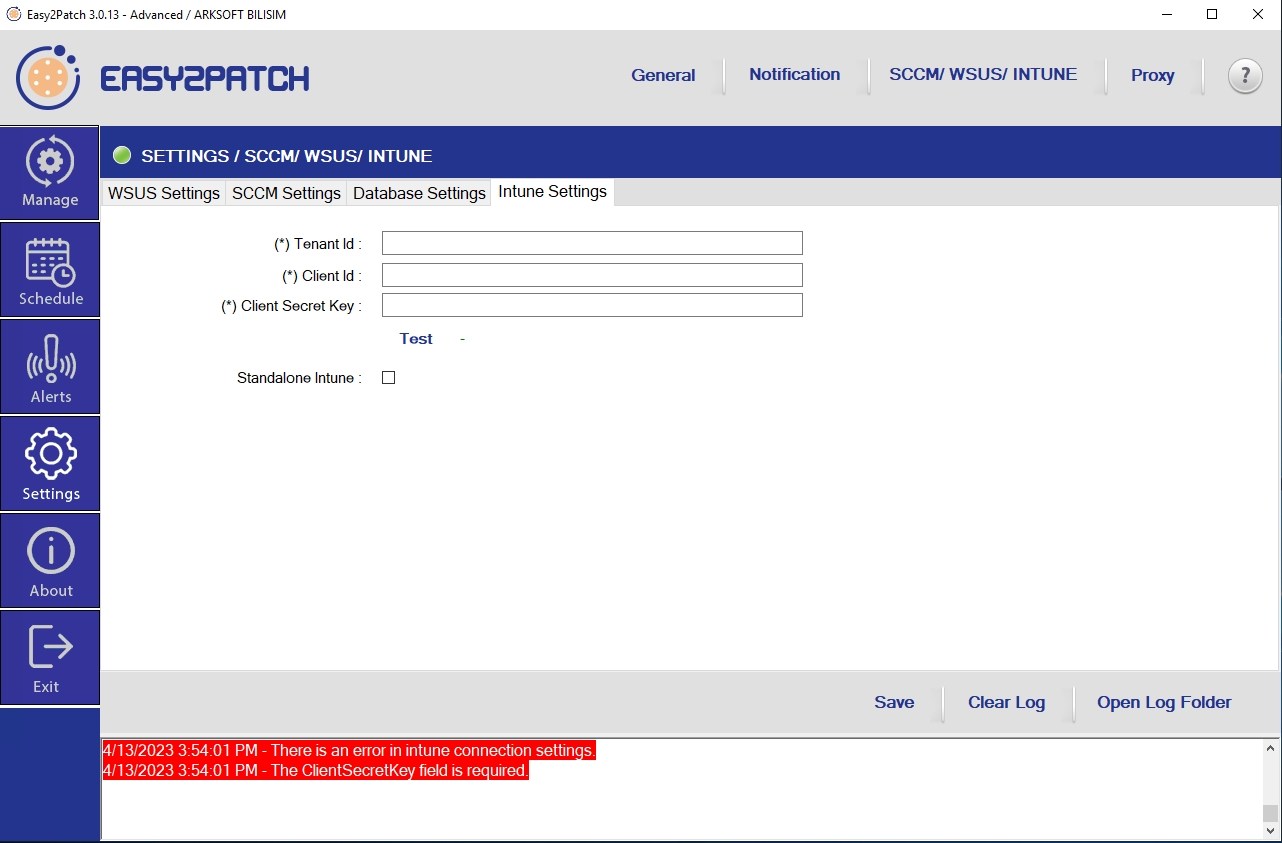Viewport: 1282px width, 843px height.
Task: Test the Intune connection
Action: pyautogui.click(x=416, y=339)
